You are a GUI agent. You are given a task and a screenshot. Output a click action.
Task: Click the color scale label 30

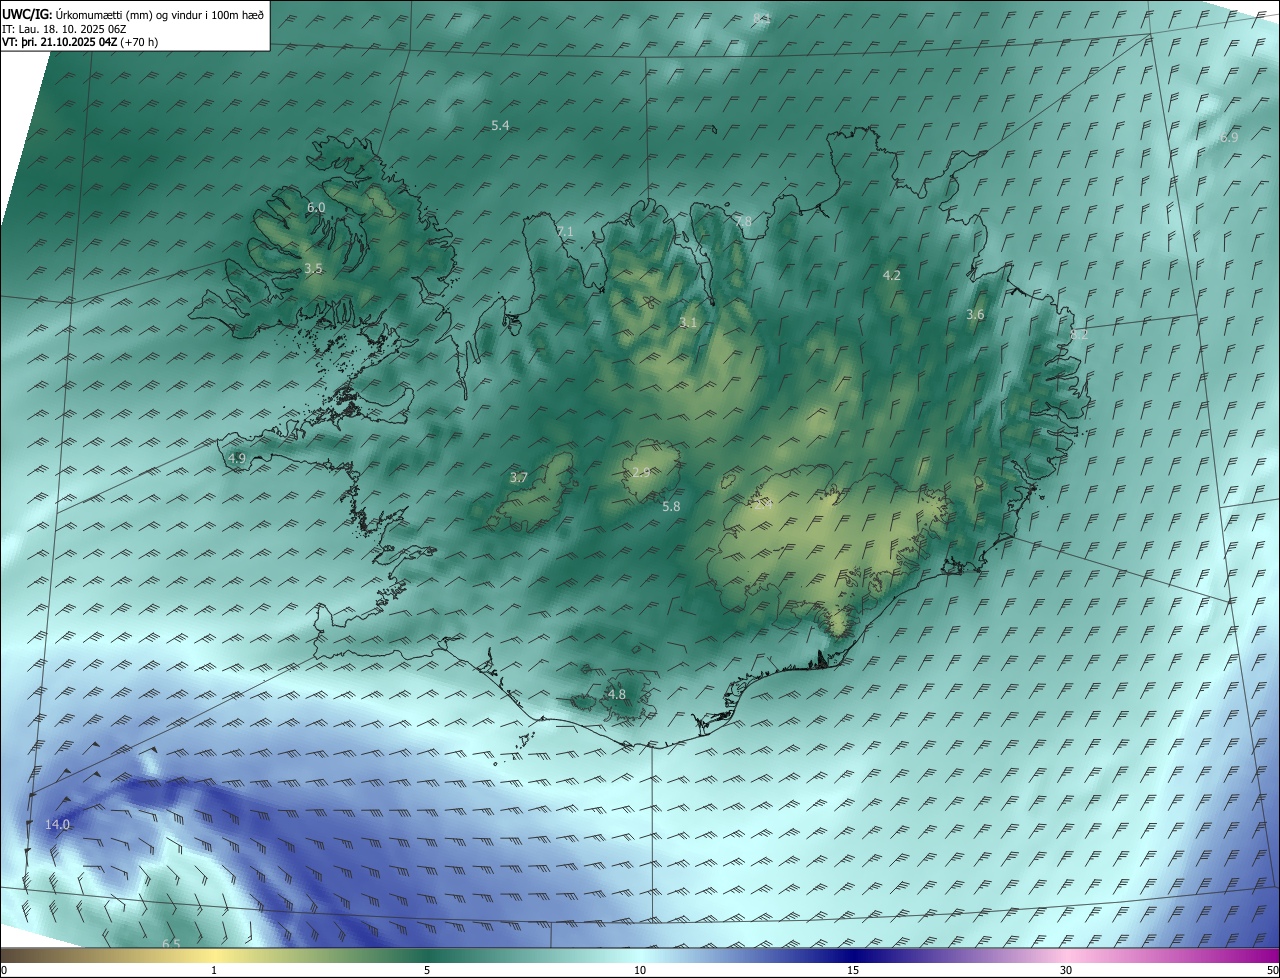point(1066,971)
